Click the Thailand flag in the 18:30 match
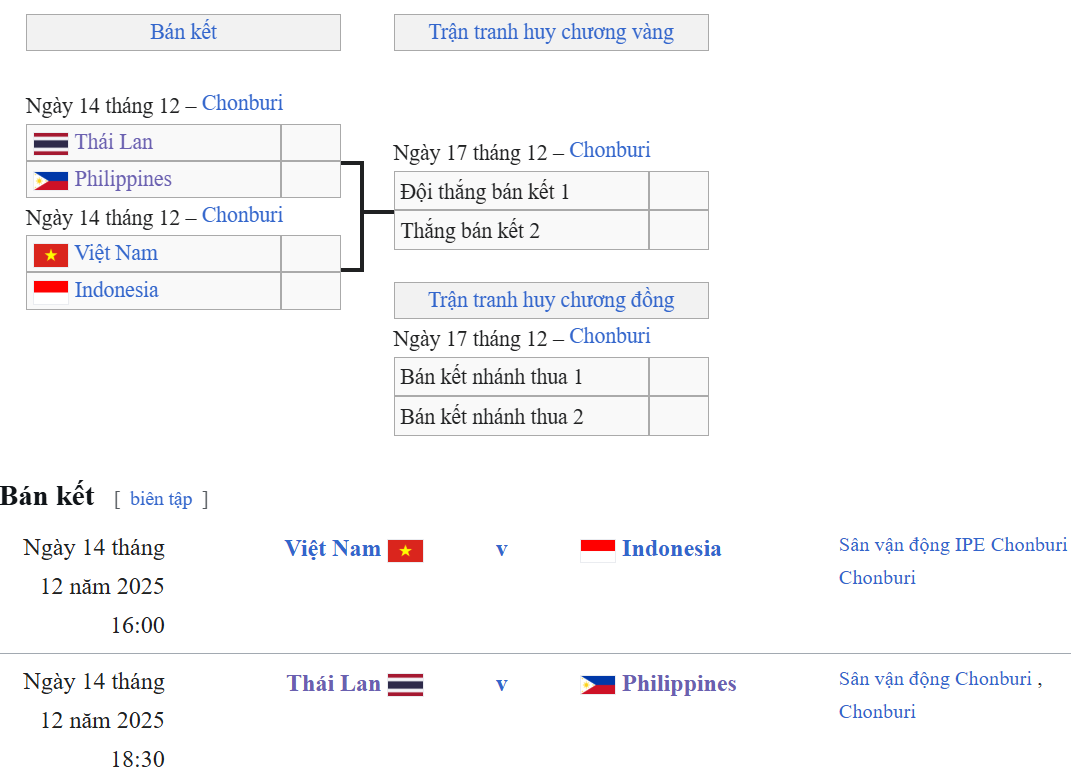The width and height of the screenshot is (1071, 775). [x=405, y=685]
